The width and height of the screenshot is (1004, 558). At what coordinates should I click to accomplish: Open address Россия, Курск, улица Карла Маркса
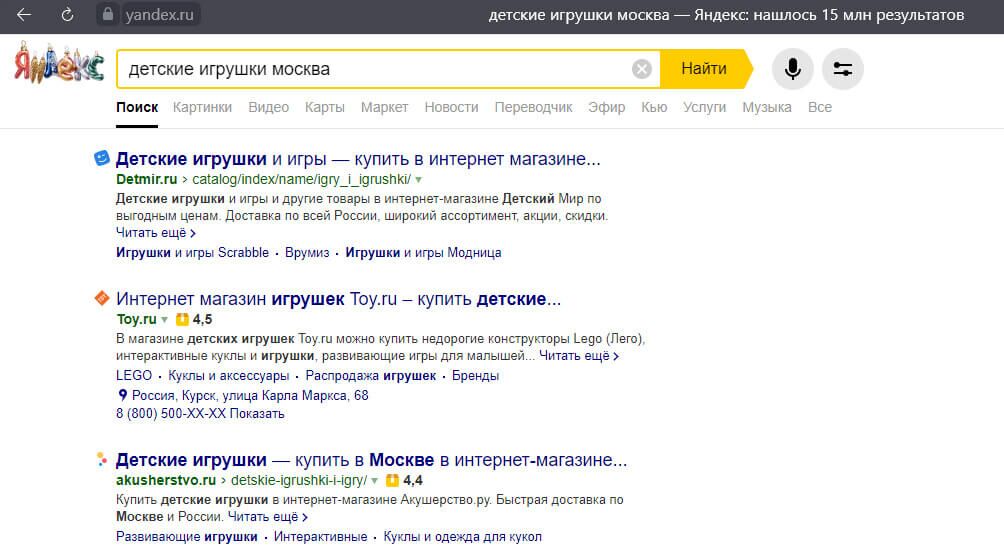click(250, 395)
